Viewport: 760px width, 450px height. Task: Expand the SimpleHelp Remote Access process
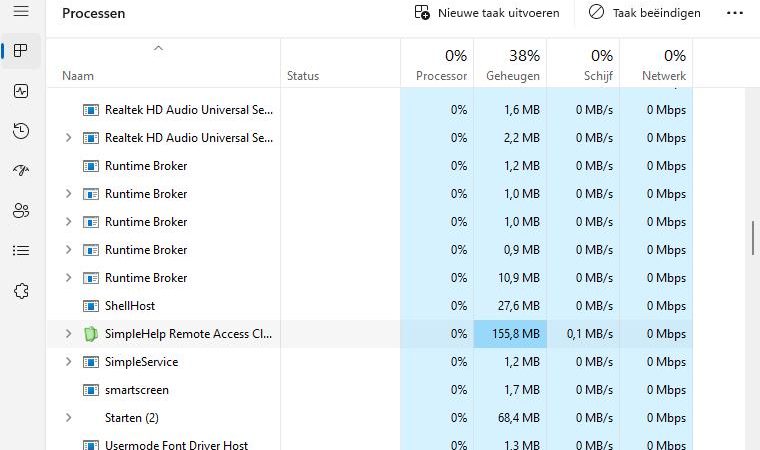click(68, 334)
